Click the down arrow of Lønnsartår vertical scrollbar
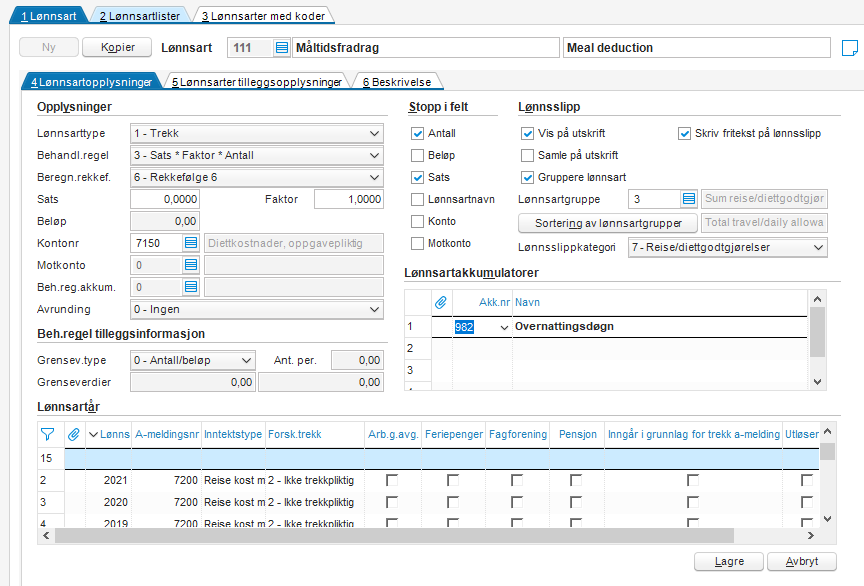The height and width of the screenshot is (586, 864). 827,519
